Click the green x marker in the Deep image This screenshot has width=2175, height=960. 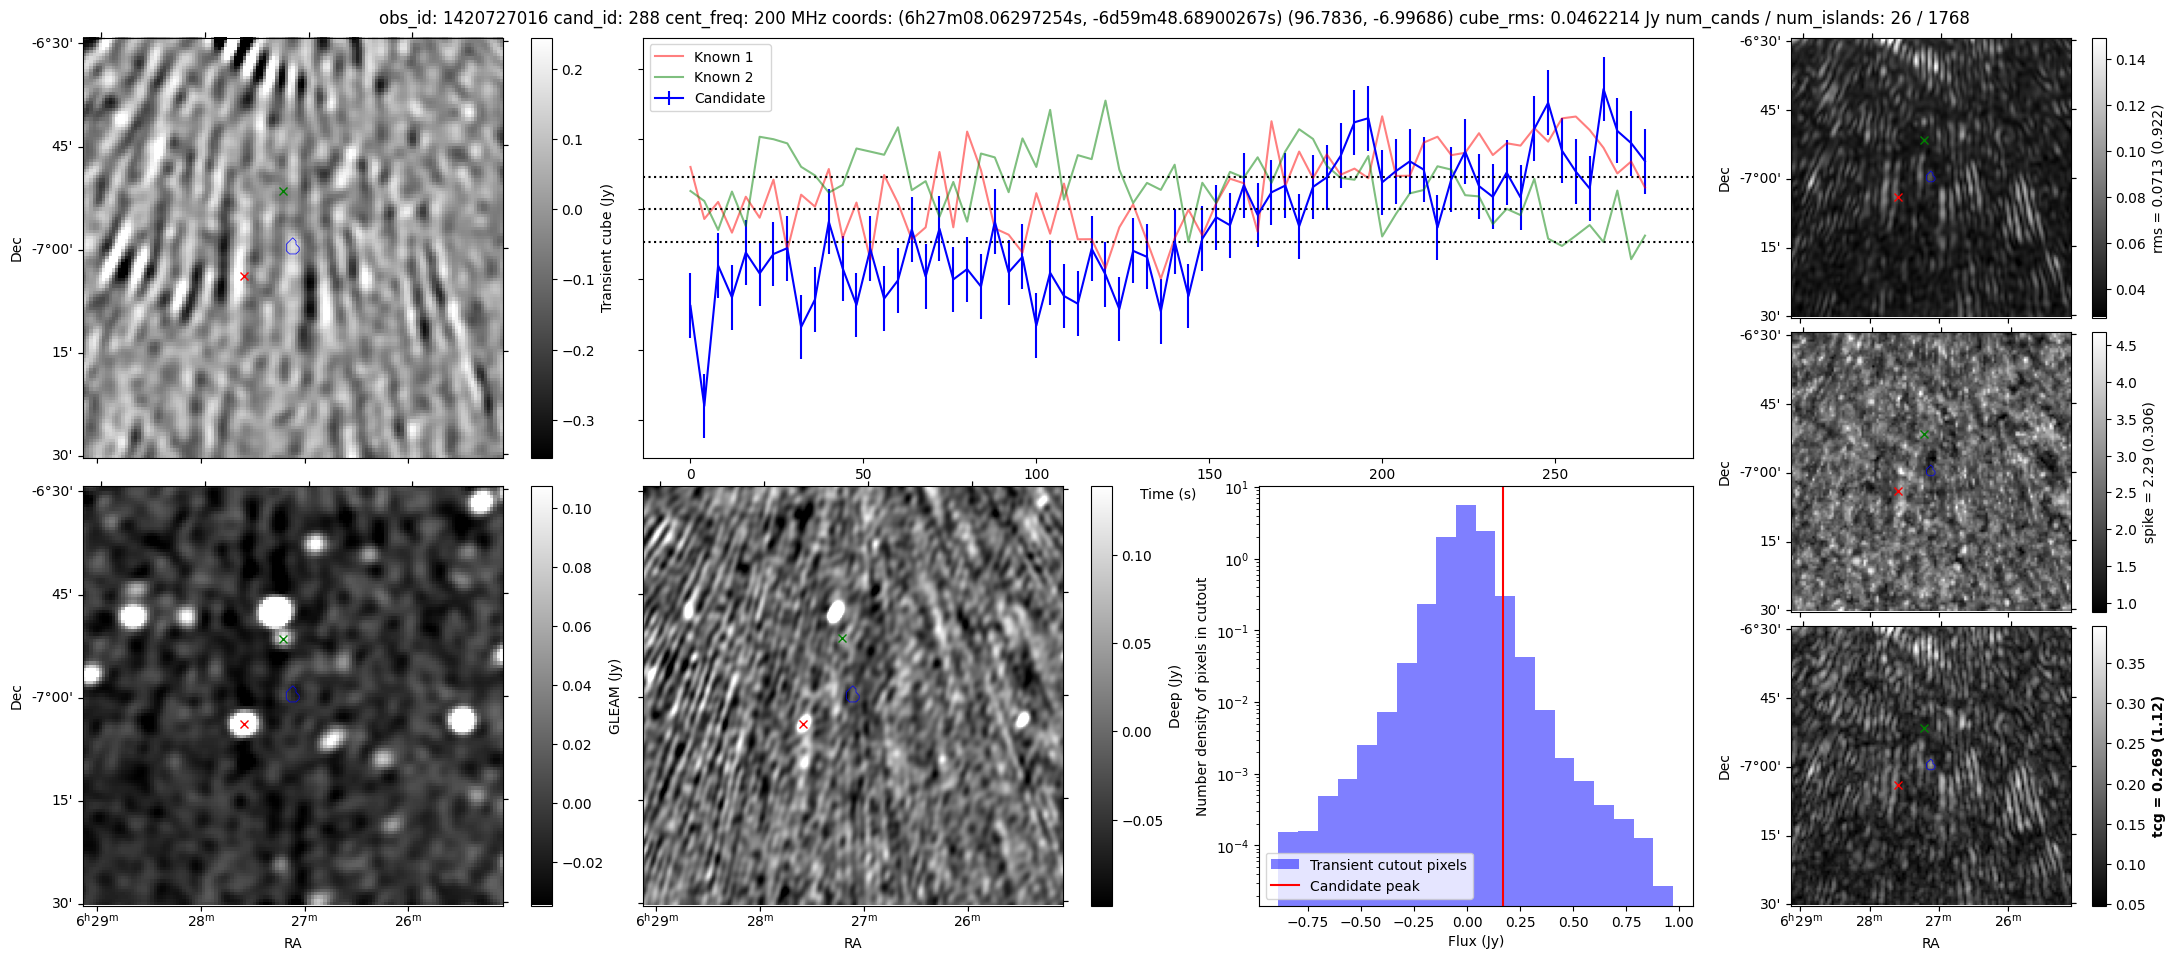click(842, 639)
